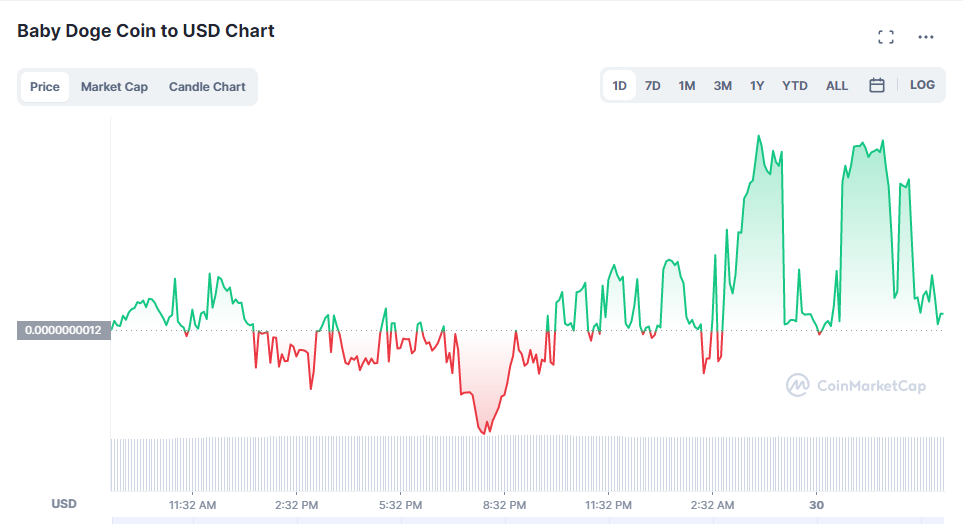The width and height of the screenshot is (963, 524).
Task: Click the USD currency label
Action: tap(64, 504)
